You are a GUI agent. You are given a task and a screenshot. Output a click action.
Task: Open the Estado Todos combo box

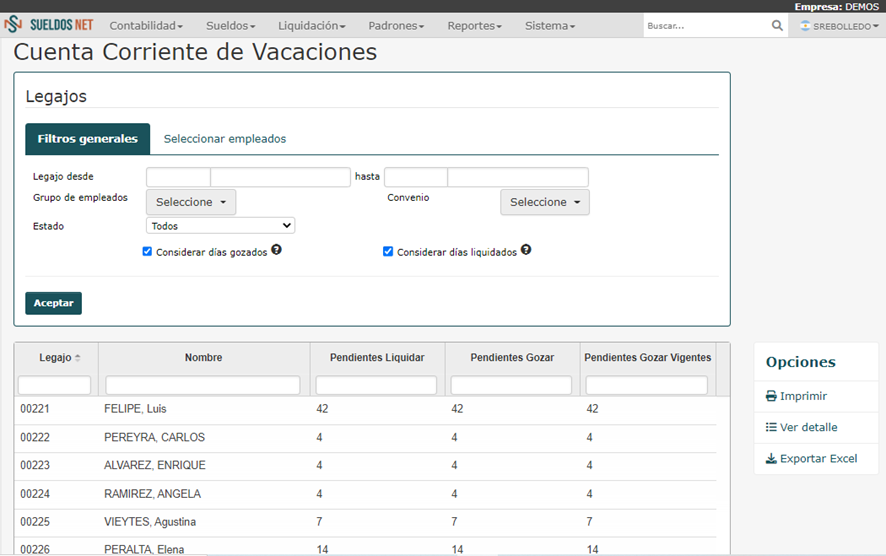[220, 225]
